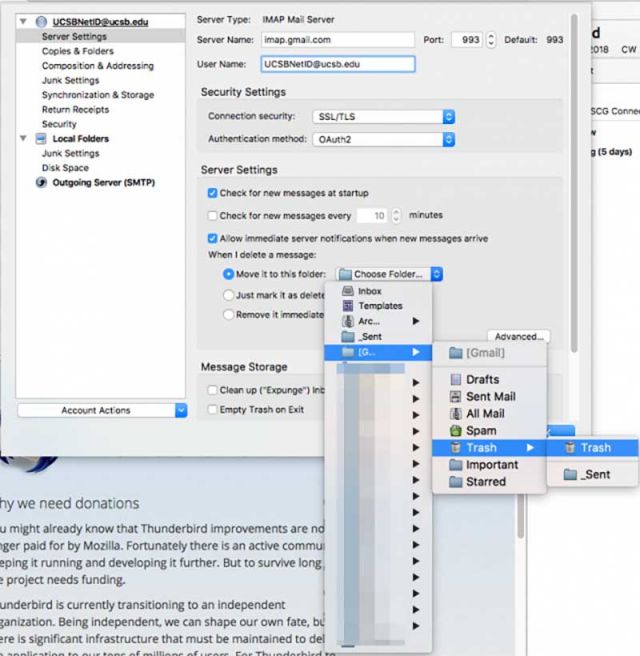Enable Empty Trash on Exit checkbox

tap(212, 409)
